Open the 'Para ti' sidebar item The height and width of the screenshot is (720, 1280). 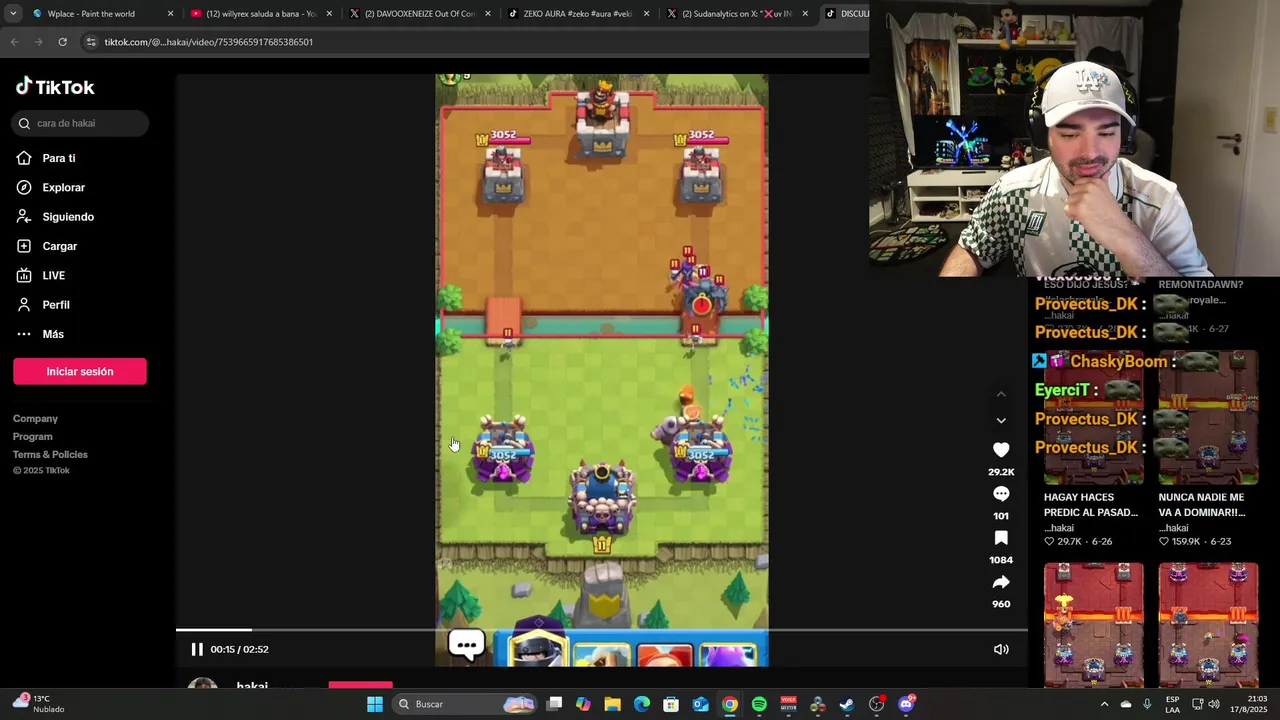tap(59, 158)
